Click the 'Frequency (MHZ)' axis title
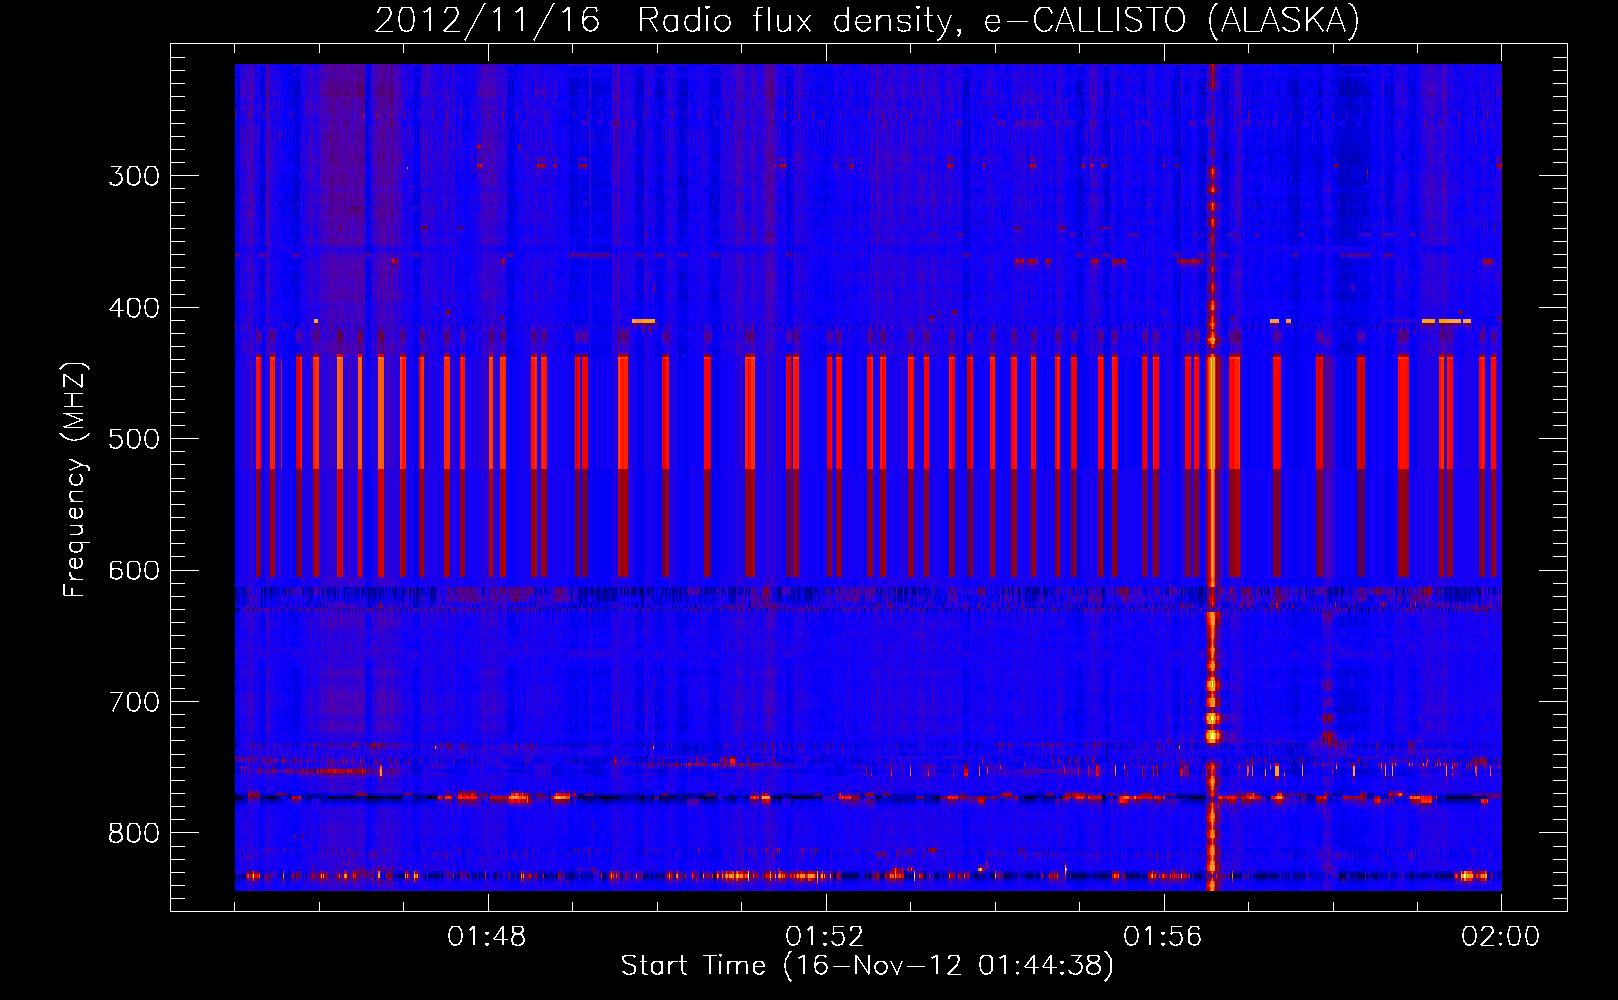Viewport: 1618px width, 1000px height. 76,480
